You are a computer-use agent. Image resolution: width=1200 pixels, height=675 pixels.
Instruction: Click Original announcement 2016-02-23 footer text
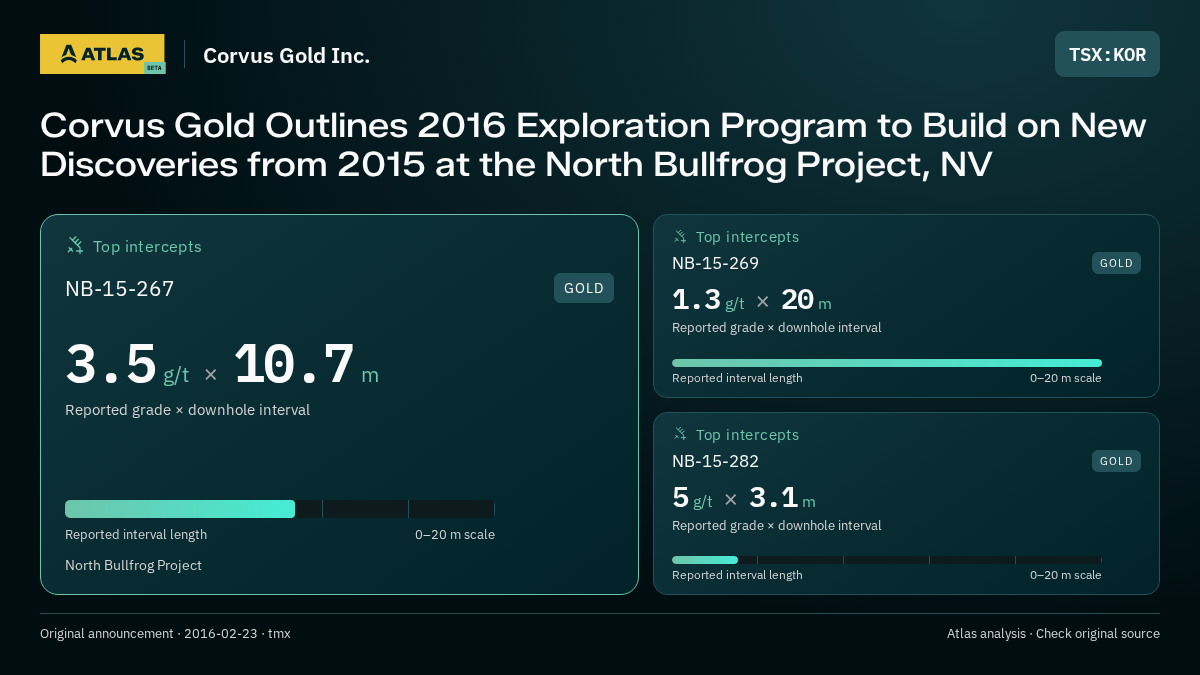[x=165, y=633]
